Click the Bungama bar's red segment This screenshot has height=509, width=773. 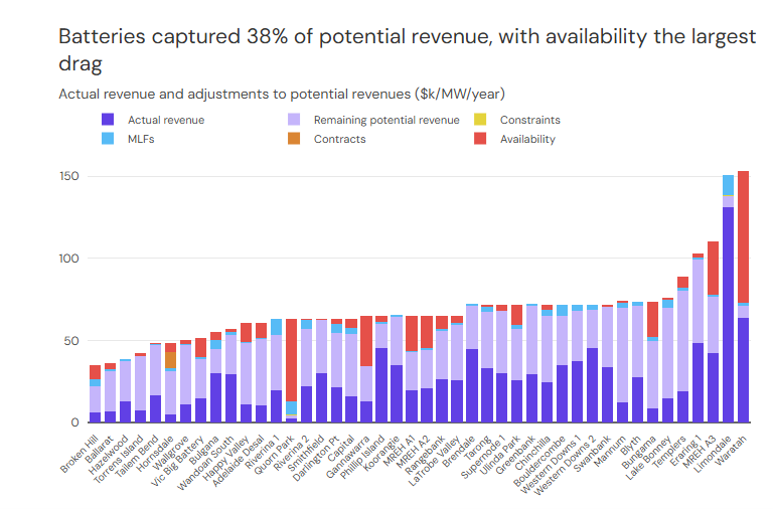[x=653, y=320]
